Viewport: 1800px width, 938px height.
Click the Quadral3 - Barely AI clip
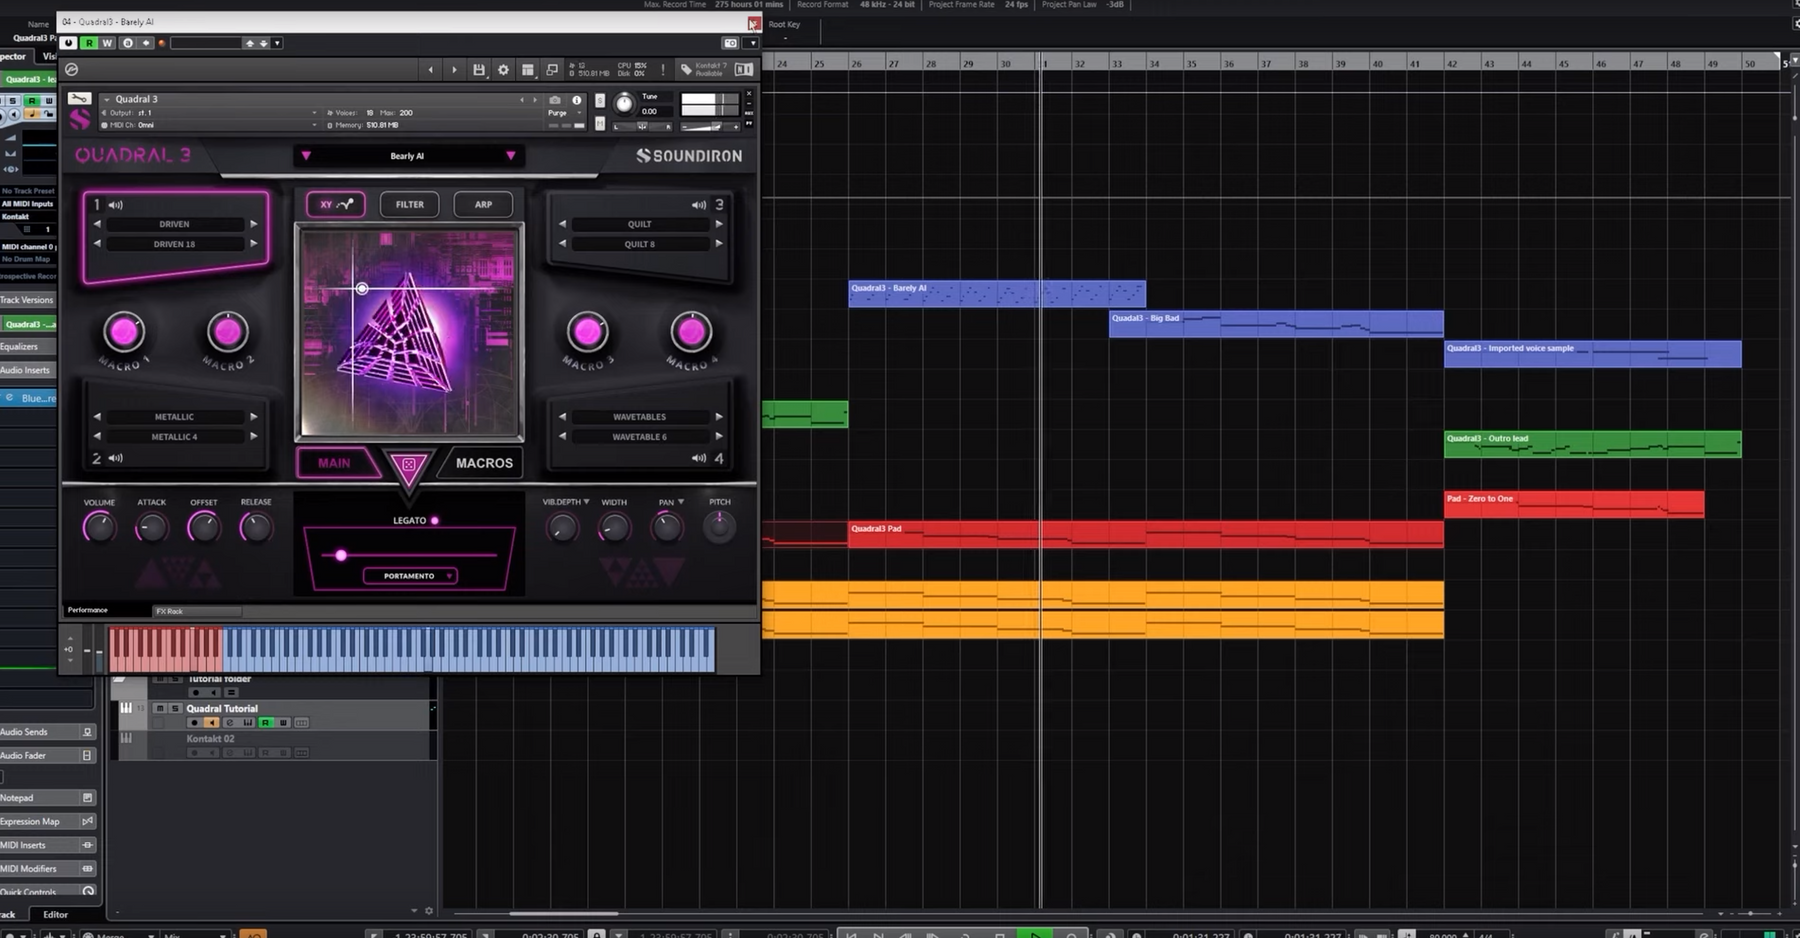click(x=997, y=294)
